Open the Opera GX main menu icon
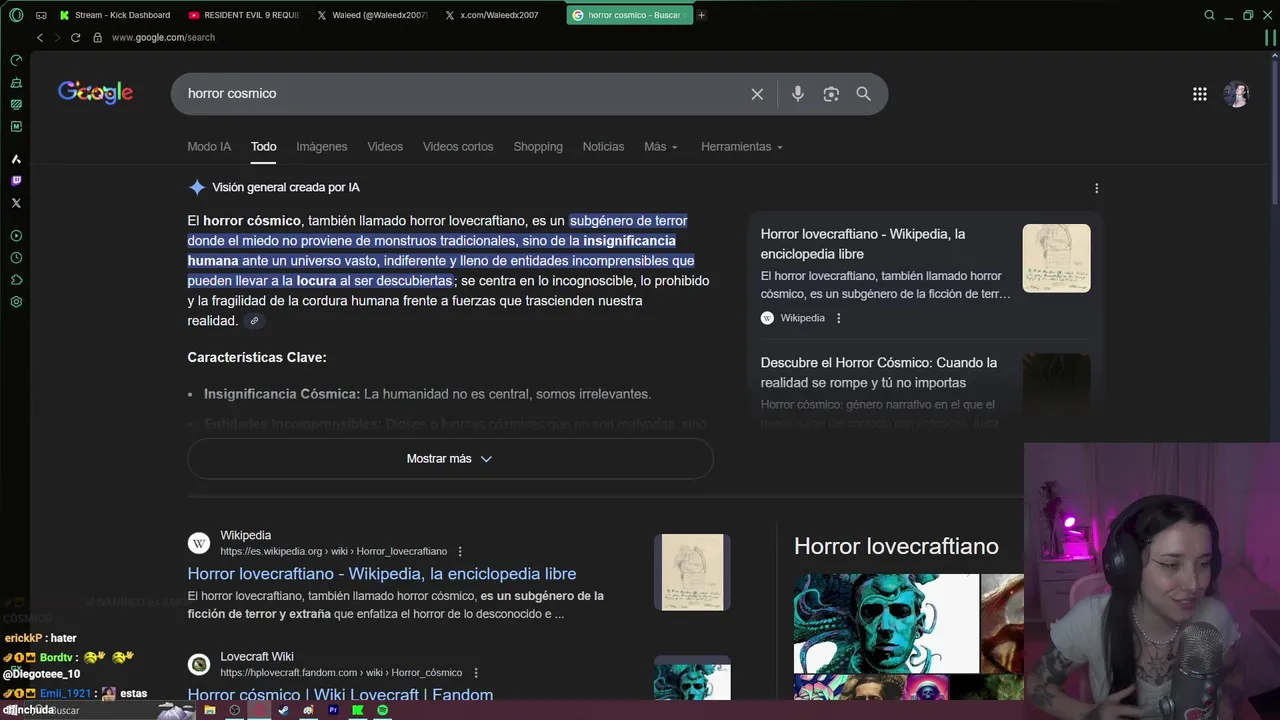 tap(16, 15)
